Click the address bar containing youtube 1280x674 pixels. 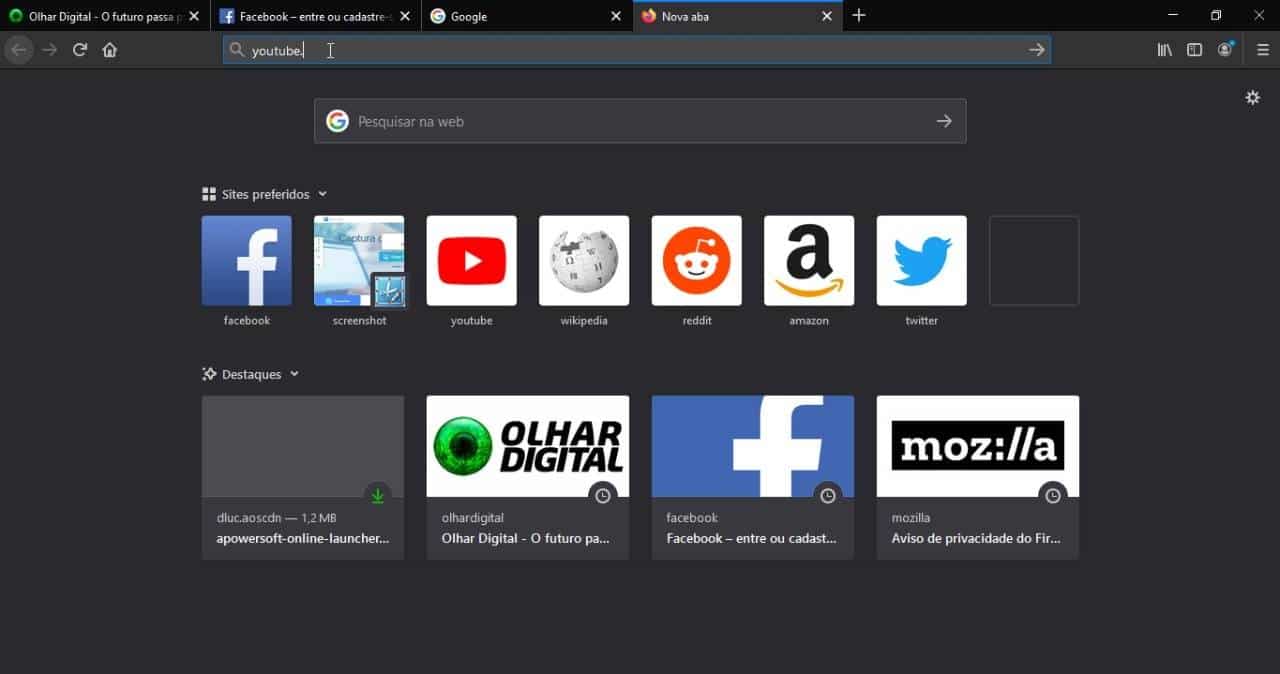coord(637,50)
